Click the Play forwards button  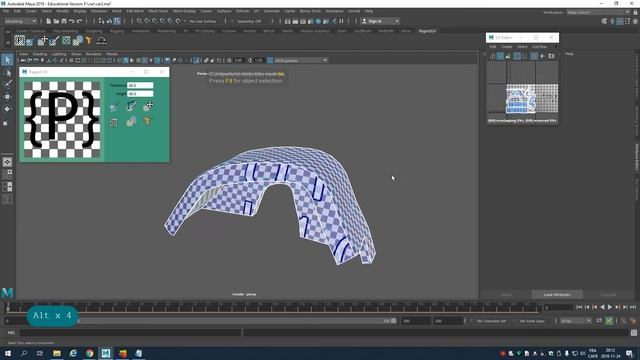(610, 307)
